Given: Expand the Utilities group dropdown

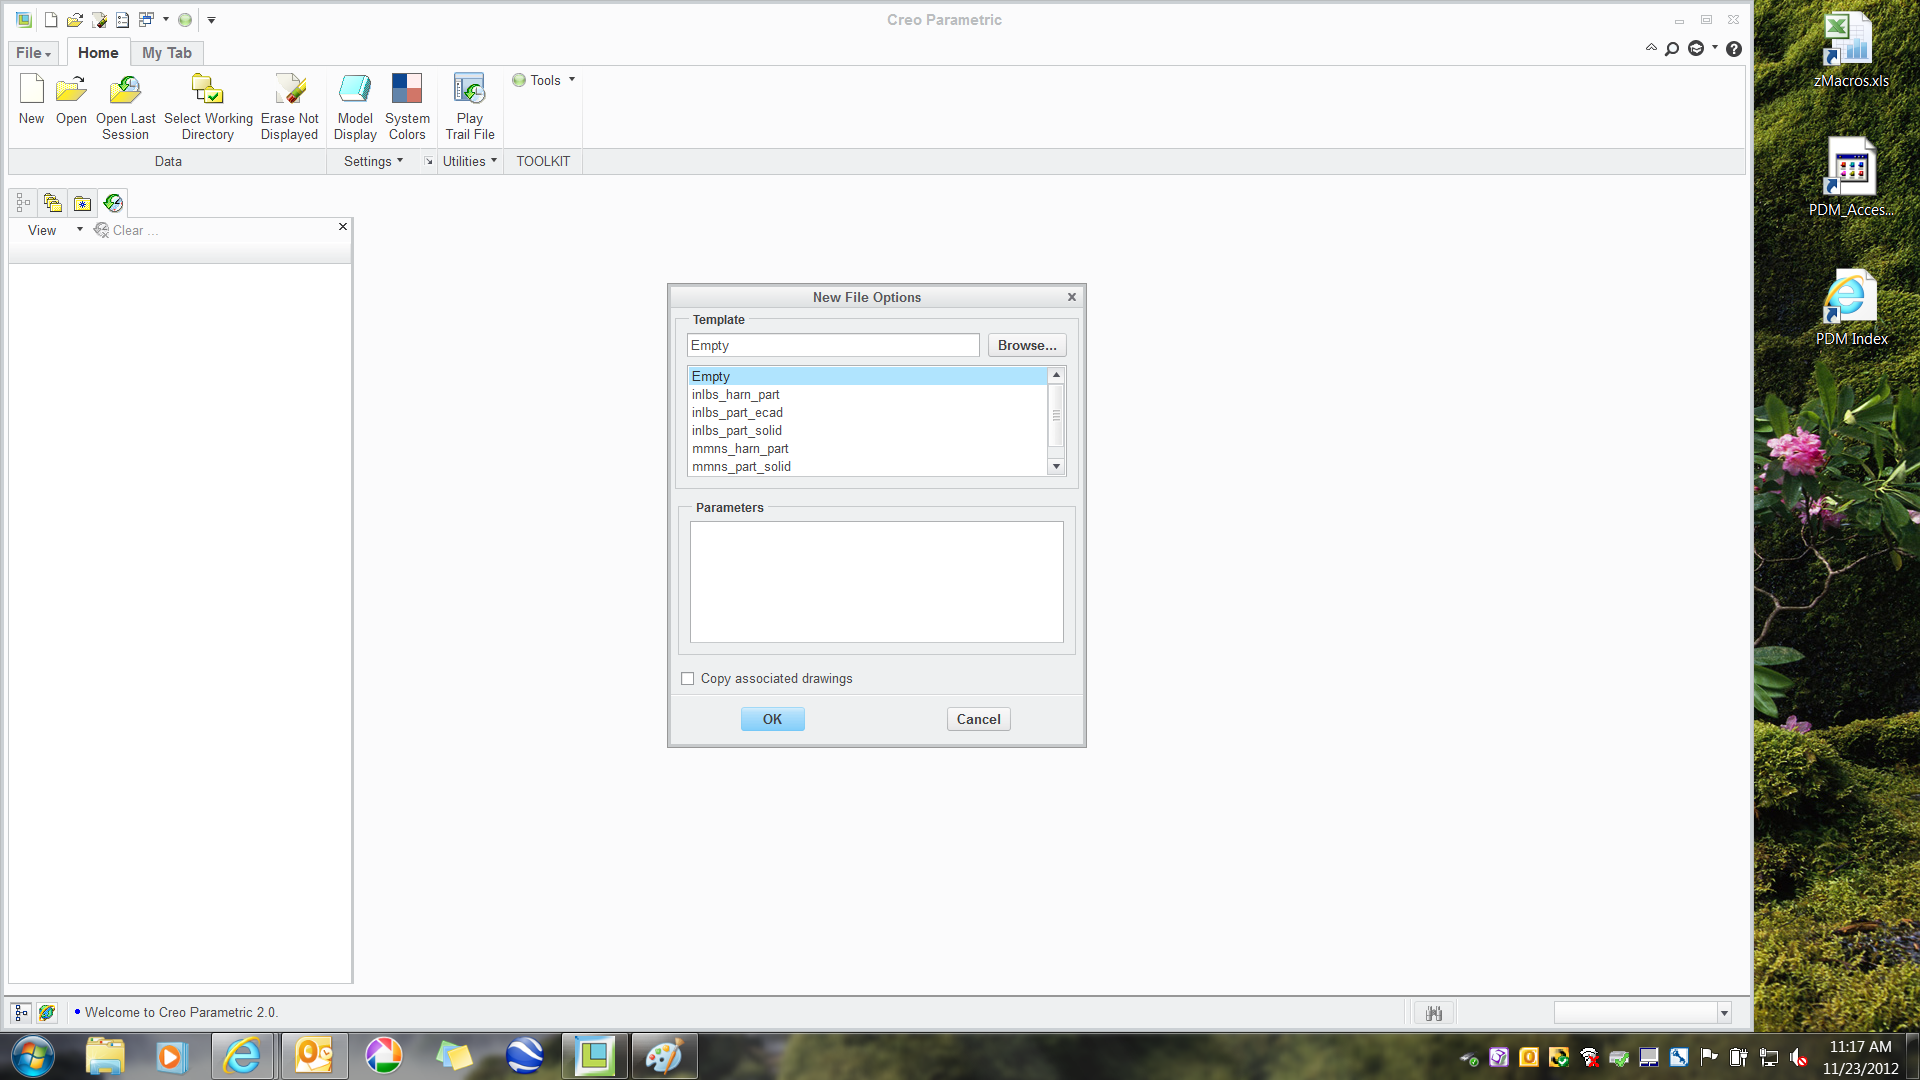Looking at the screenshot, I should [470, 161].
